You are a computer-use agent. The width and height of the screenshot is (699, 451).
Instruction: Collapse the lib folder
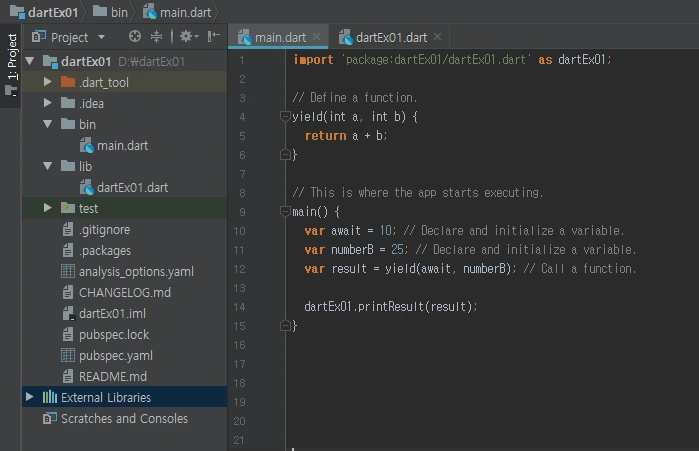coord(48,166)
